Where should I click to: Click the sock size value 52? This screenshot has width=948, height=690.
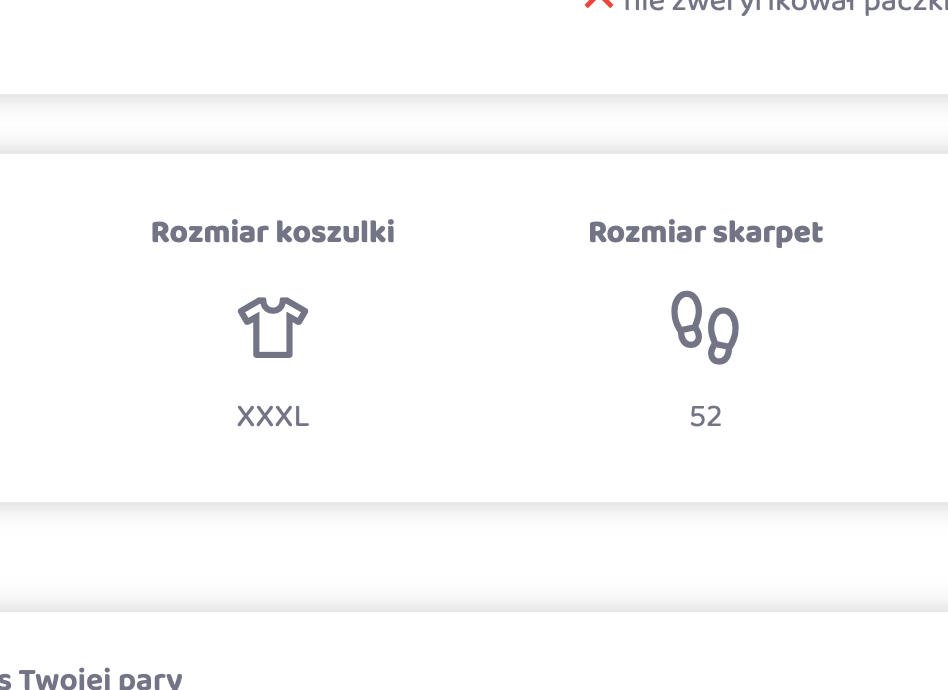(x=705, y=417)
